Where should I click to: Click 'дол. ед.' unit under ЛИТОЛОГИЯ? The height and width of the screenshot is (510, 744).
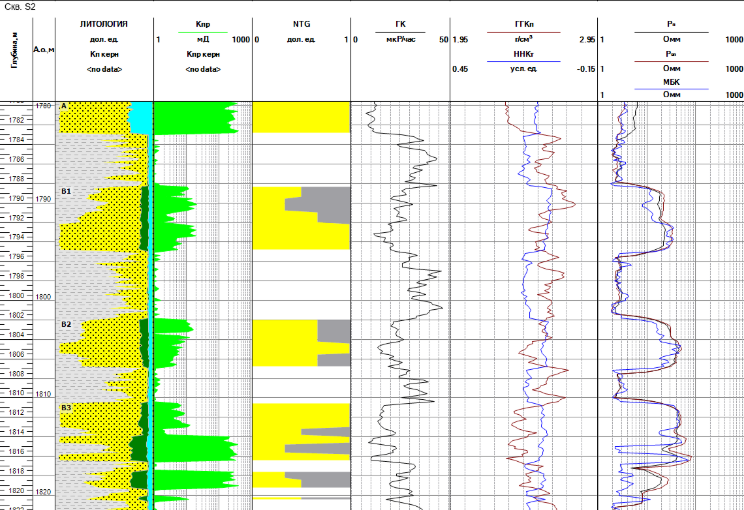click(103, 39)
